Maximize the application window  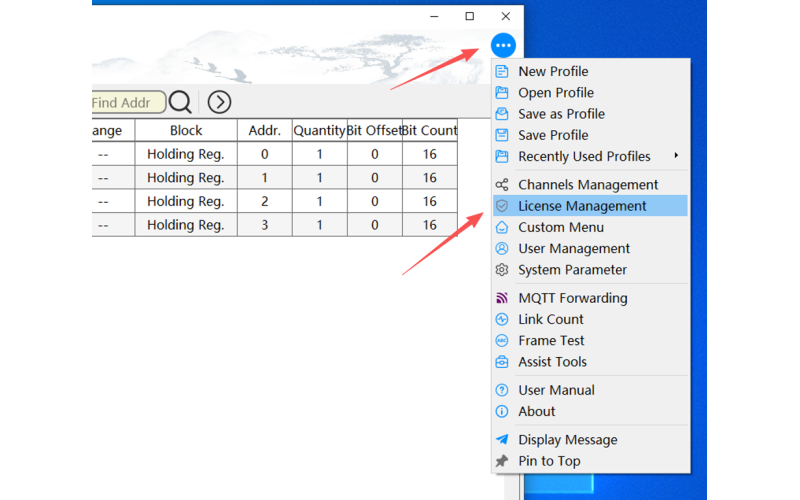(470, 16)
